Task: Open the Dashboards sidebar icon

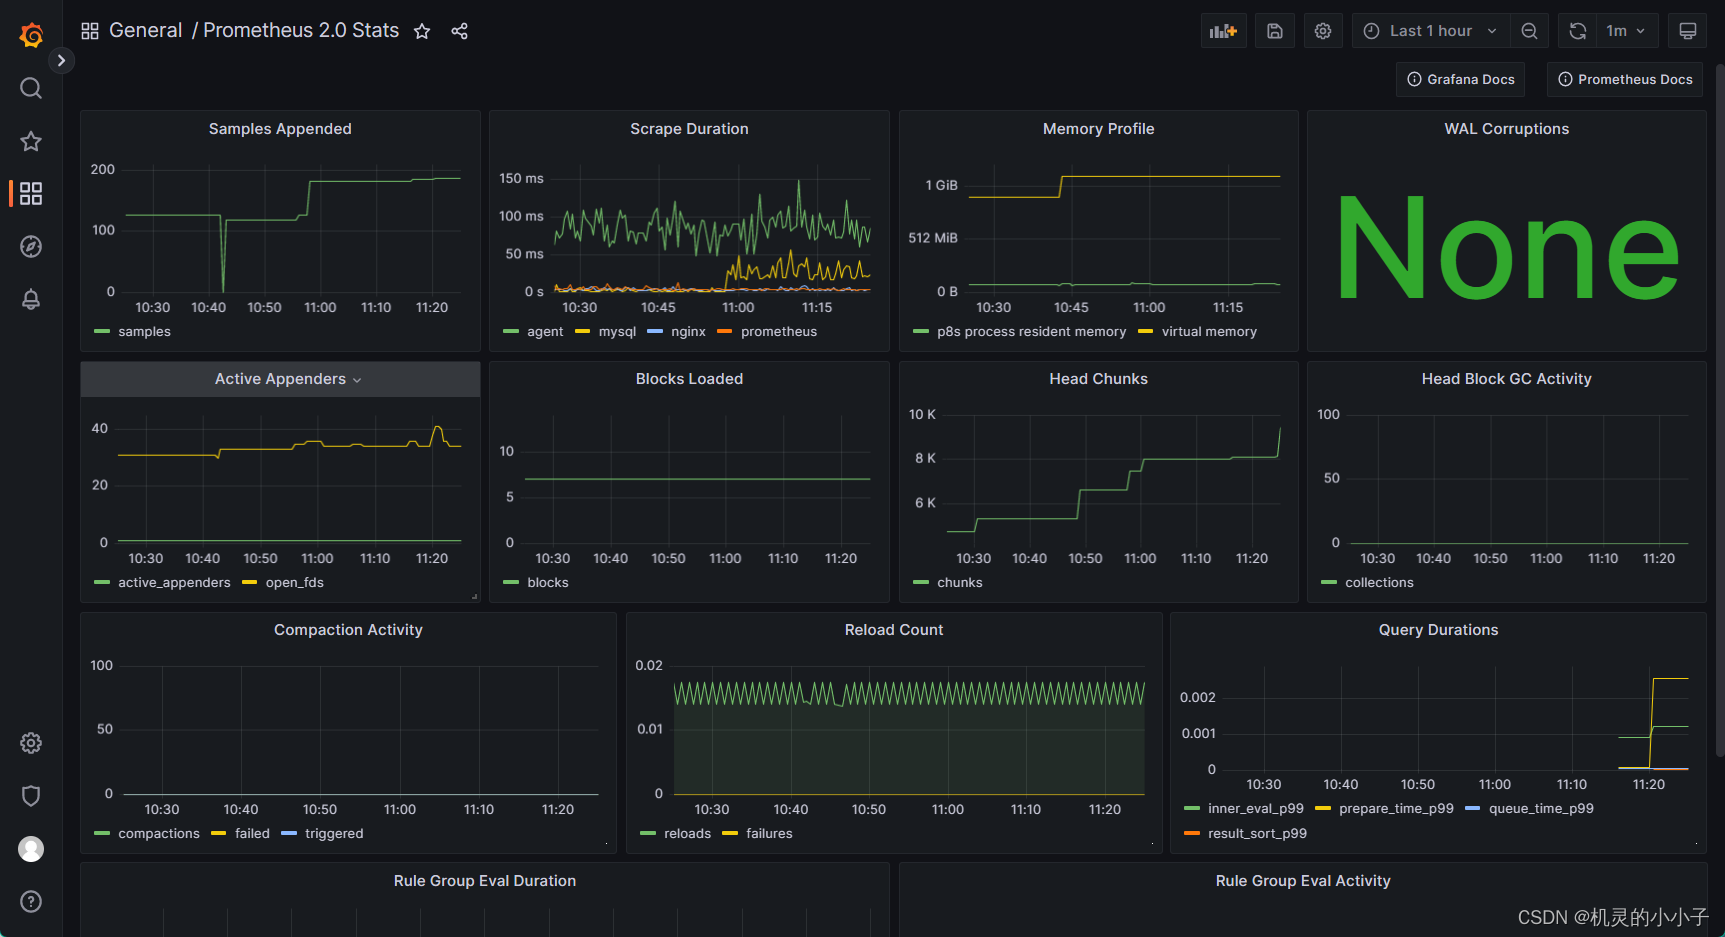Action: coord(31,193)
